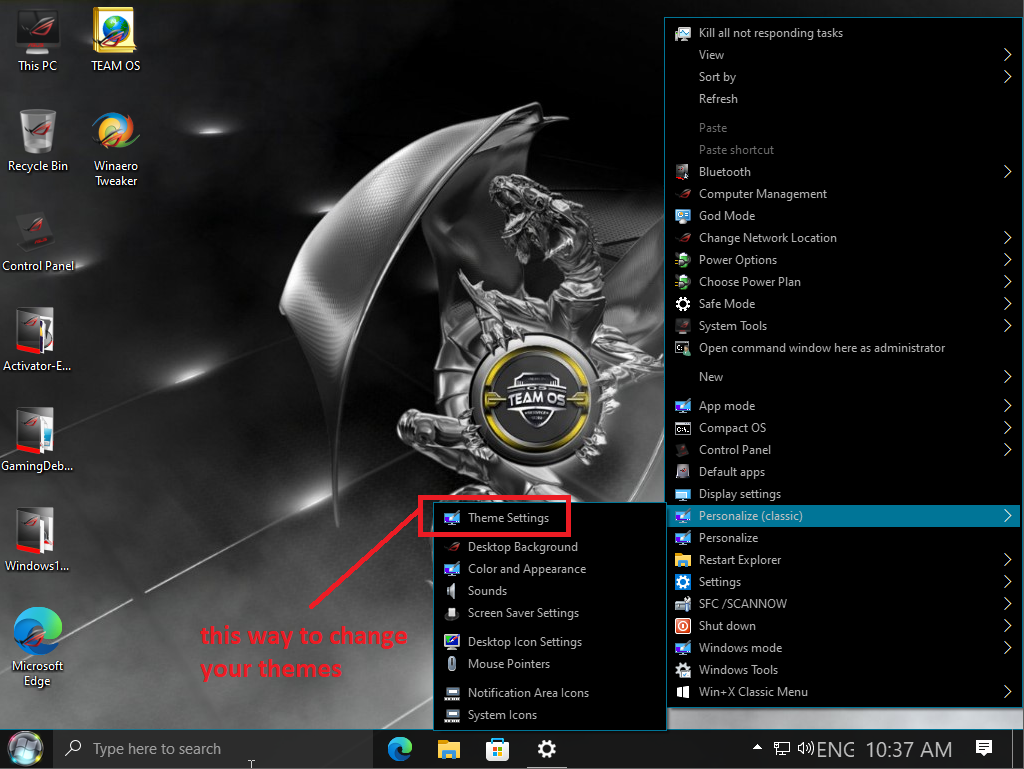Screen dimensions: 1024x769
Task: Expand Change Network Location submenu arrow
Action: click(x=1007, y=238)
